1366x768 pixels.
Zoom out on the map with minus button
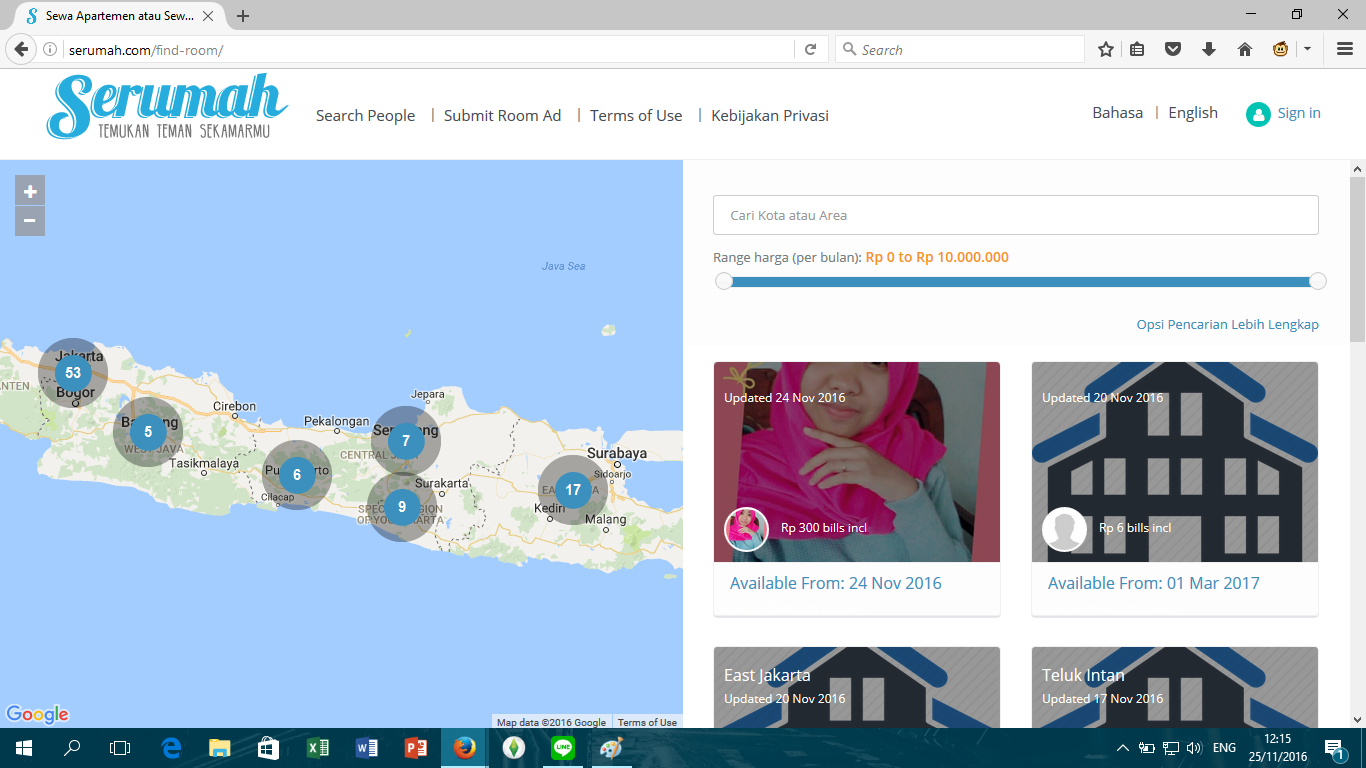(x=30, y=221)
